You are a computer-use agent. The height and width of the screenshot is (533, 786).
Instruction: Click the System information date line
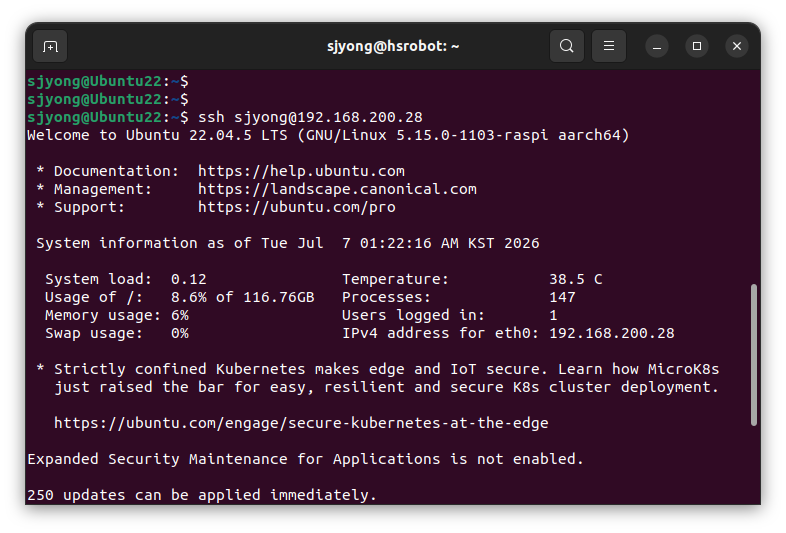288,243
